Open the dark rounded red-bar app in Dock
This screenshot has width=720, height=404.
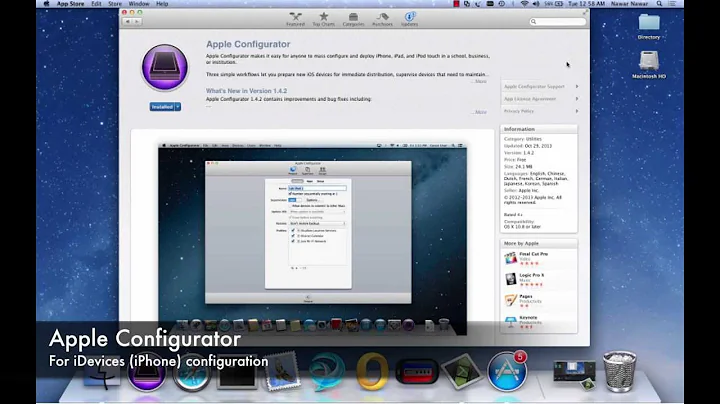tap(417, 372)
